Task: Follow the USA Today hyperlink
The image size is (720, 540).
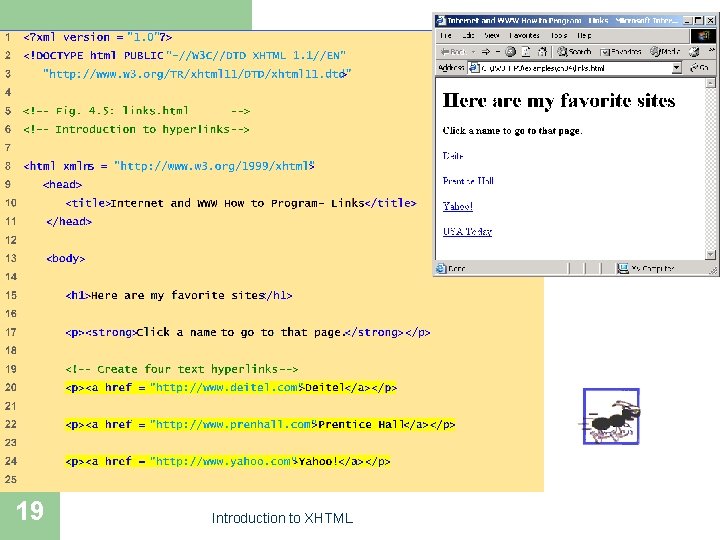Action: (x=467, y=231)
